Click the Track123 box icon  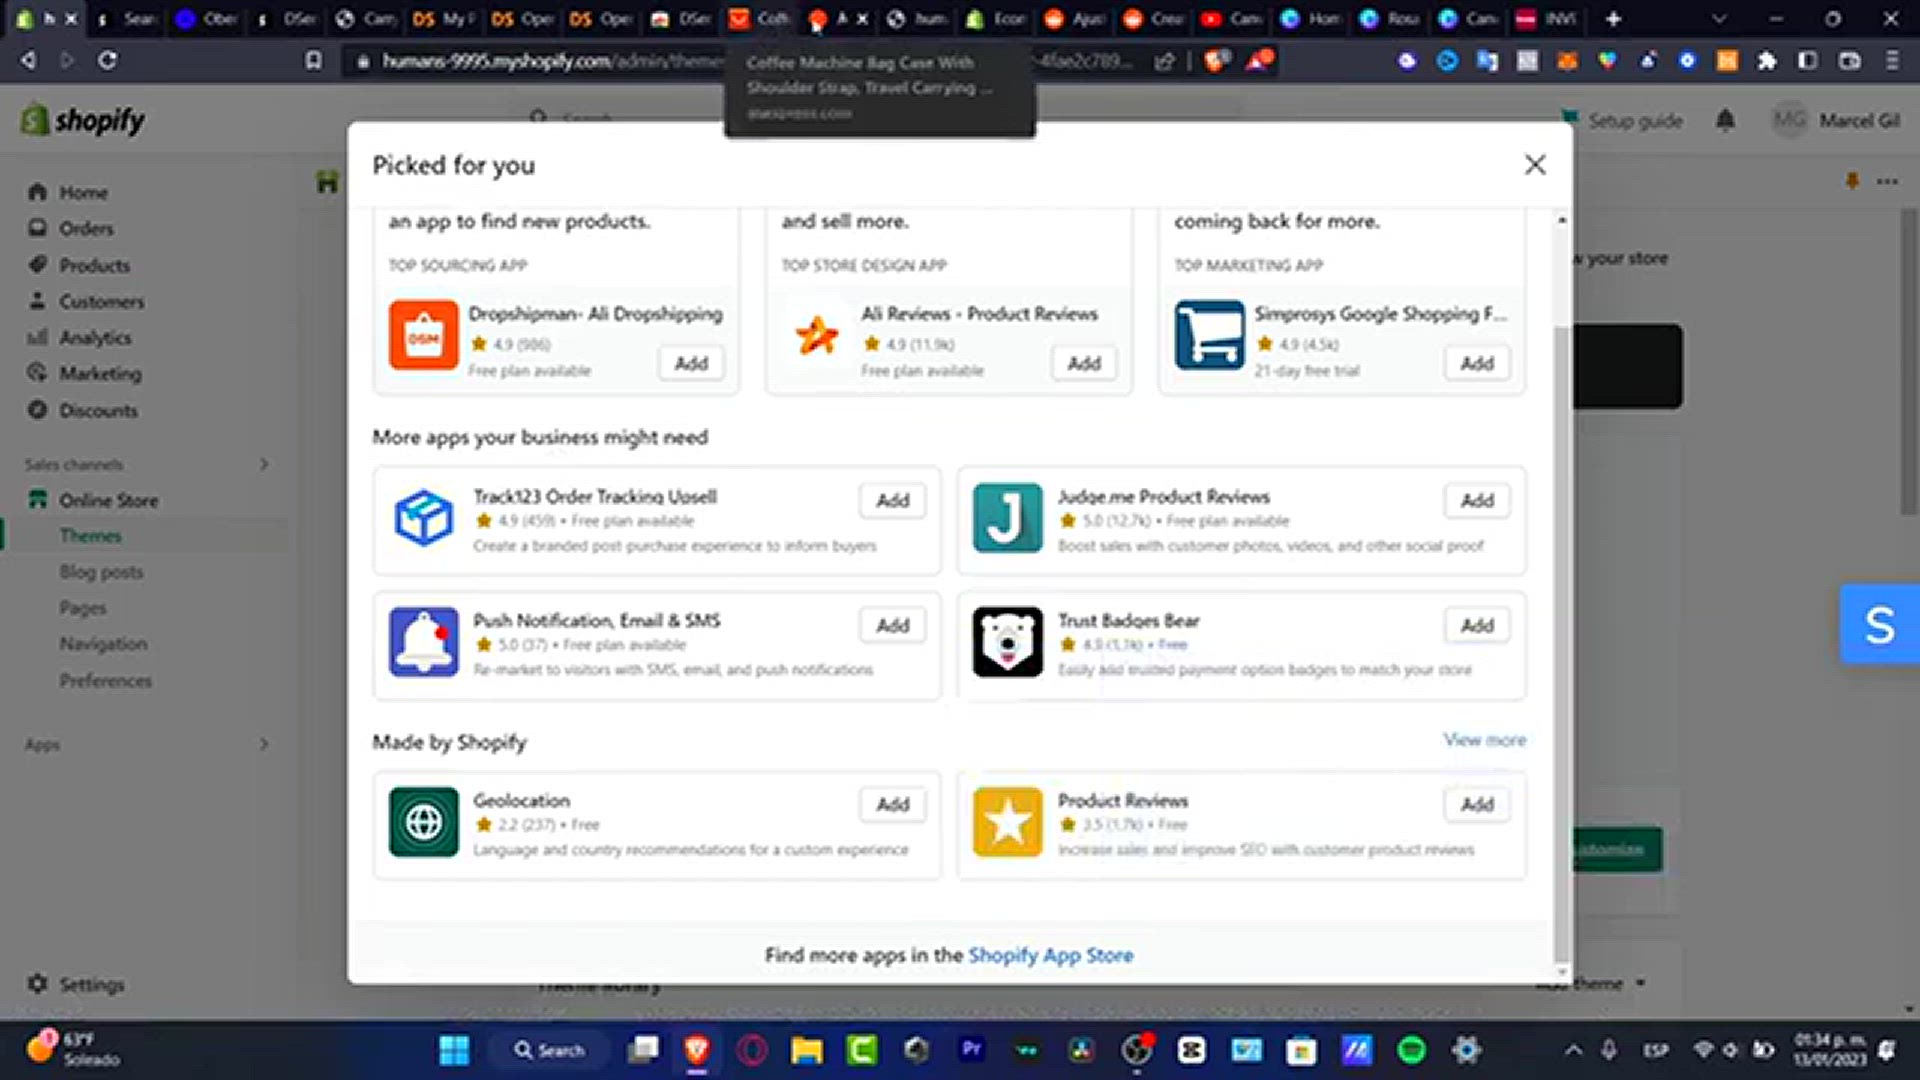[424, 518]
